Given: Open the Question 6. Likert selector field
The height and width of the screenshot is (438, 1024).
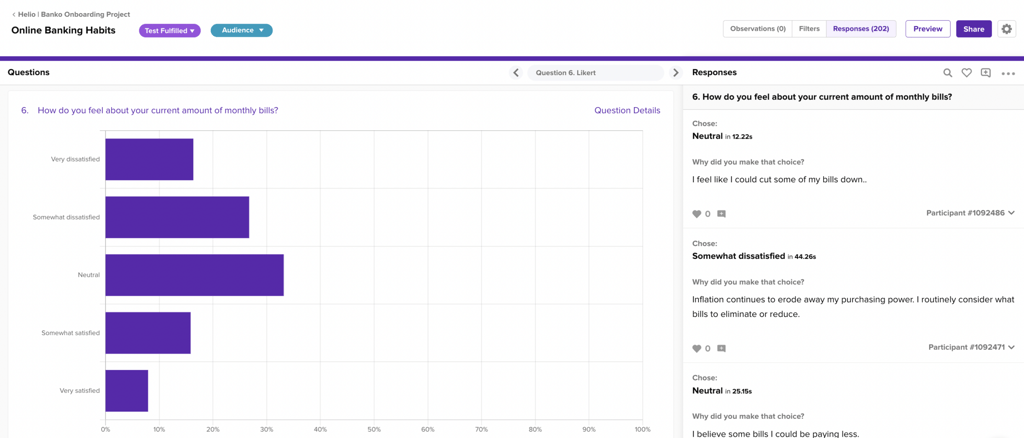Looking at the screenshot, I should (595, 73).
